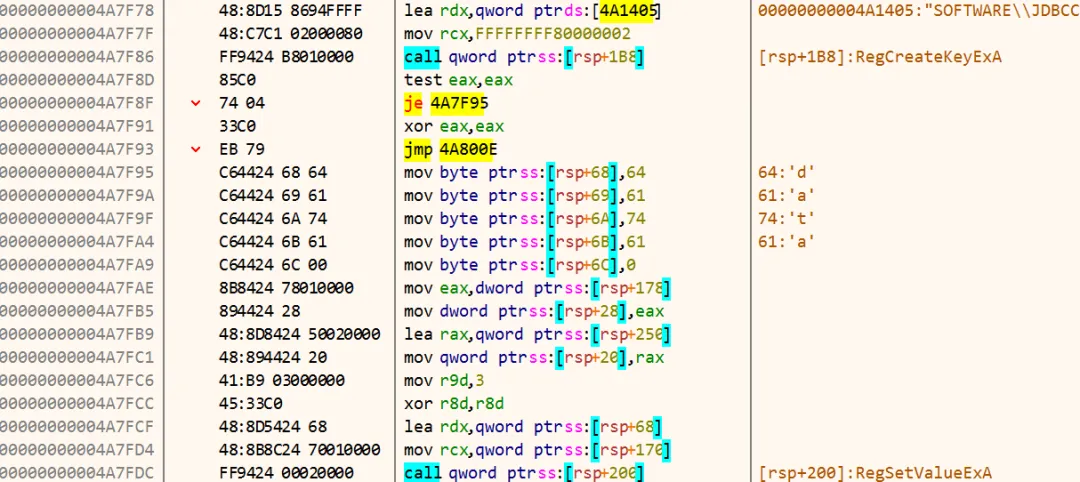Click the "SOFTWARE\\JDBCC string comment

tap(918, 10)
